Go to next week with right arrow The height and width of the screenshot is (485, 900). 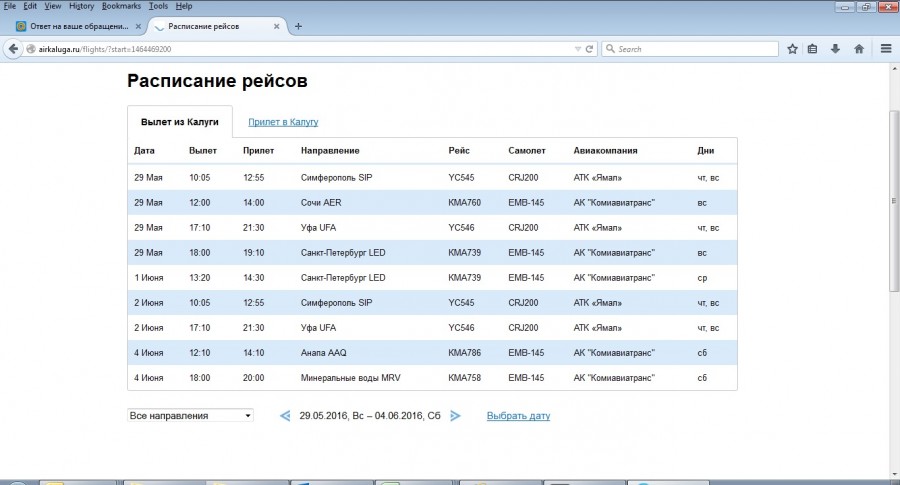tap(456, 416)
